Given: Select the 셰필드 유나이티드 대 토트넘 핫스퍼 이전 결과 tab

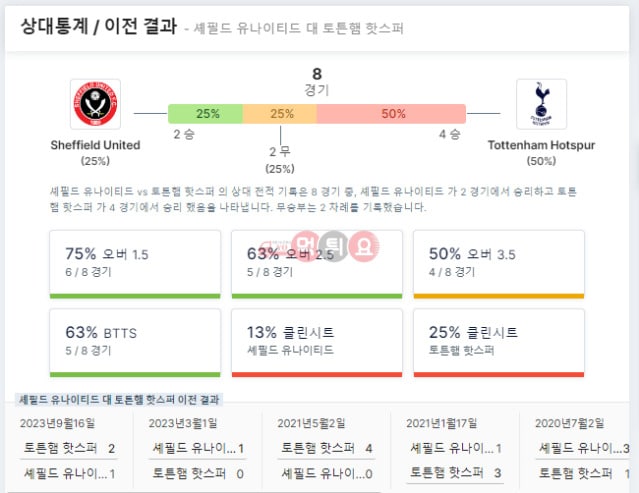Looking at the screenshot, I should click(x=119, y=400).
